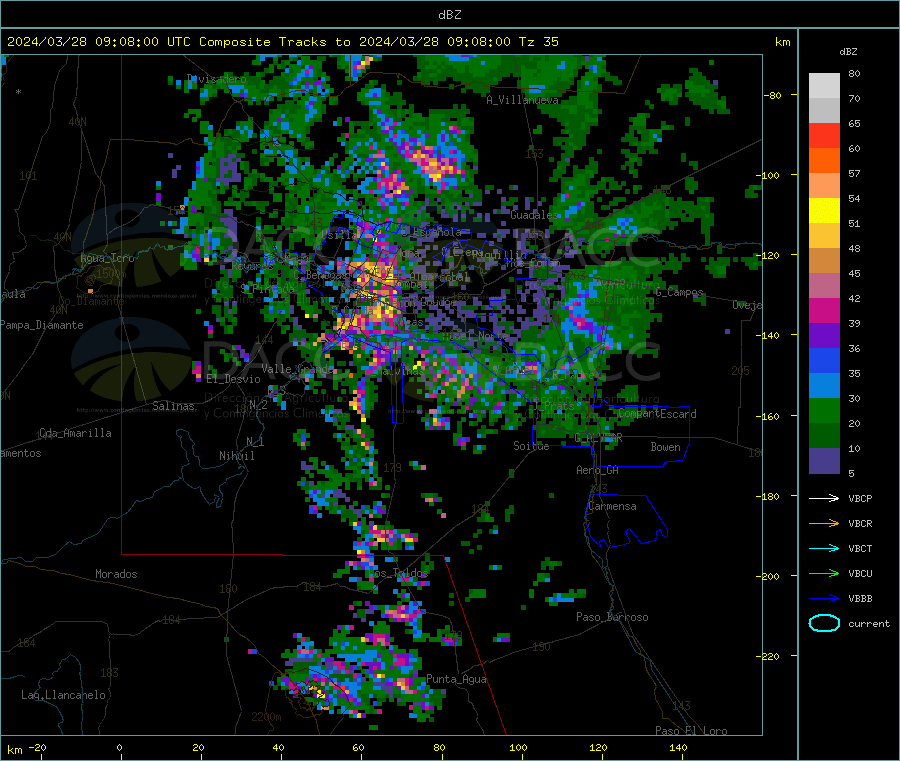Click the Valle_Grande map label
The width and height of the screenshot is (900, 761).
(297, 369)
